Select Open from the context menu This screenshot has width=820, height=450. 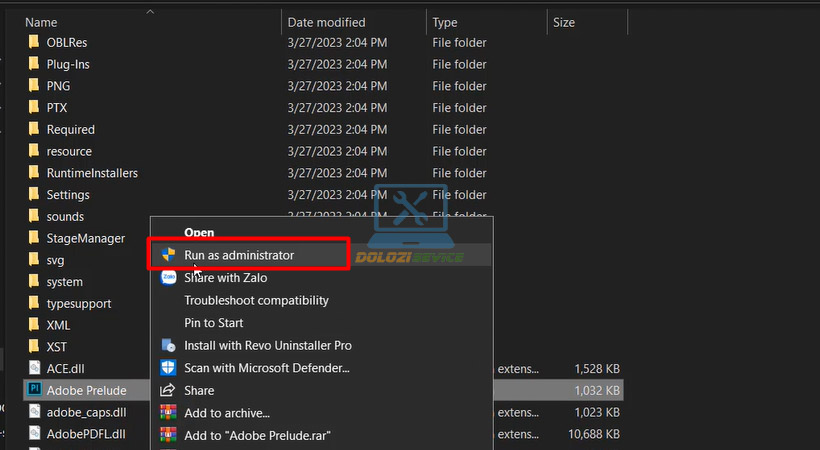(x=199, y=233)
